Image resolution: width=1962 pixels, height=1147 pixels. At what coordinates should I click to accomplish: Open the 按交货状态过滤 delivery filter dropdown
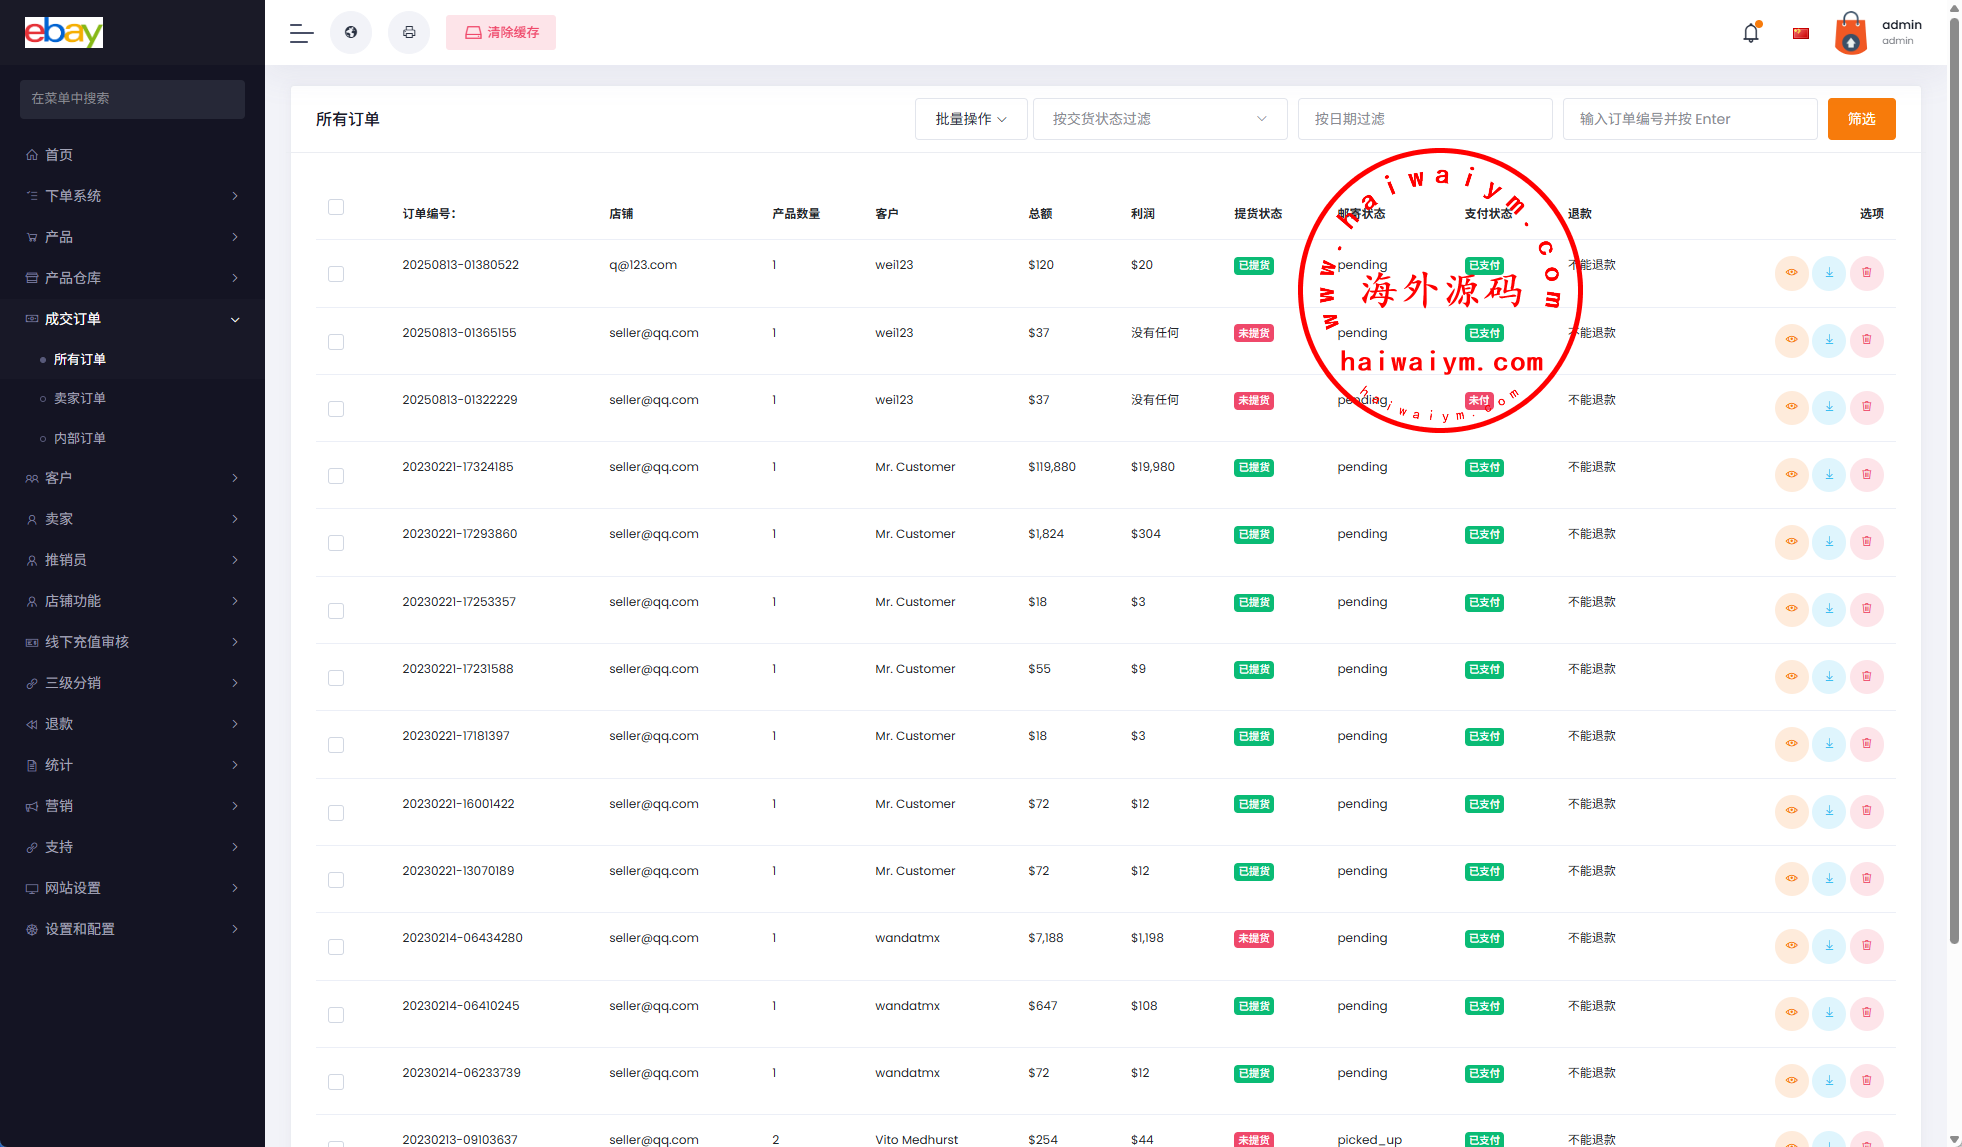coord(1159,119)
